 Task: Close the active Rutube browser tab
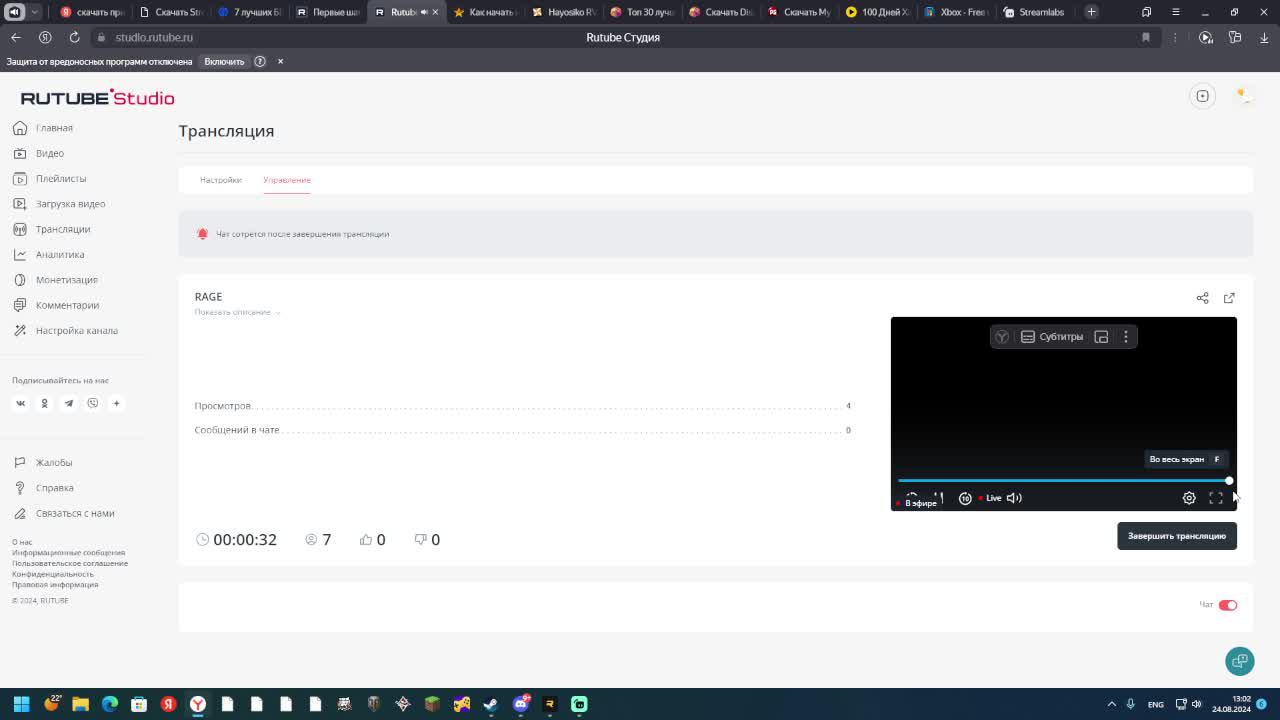click(x=435, y=12)
